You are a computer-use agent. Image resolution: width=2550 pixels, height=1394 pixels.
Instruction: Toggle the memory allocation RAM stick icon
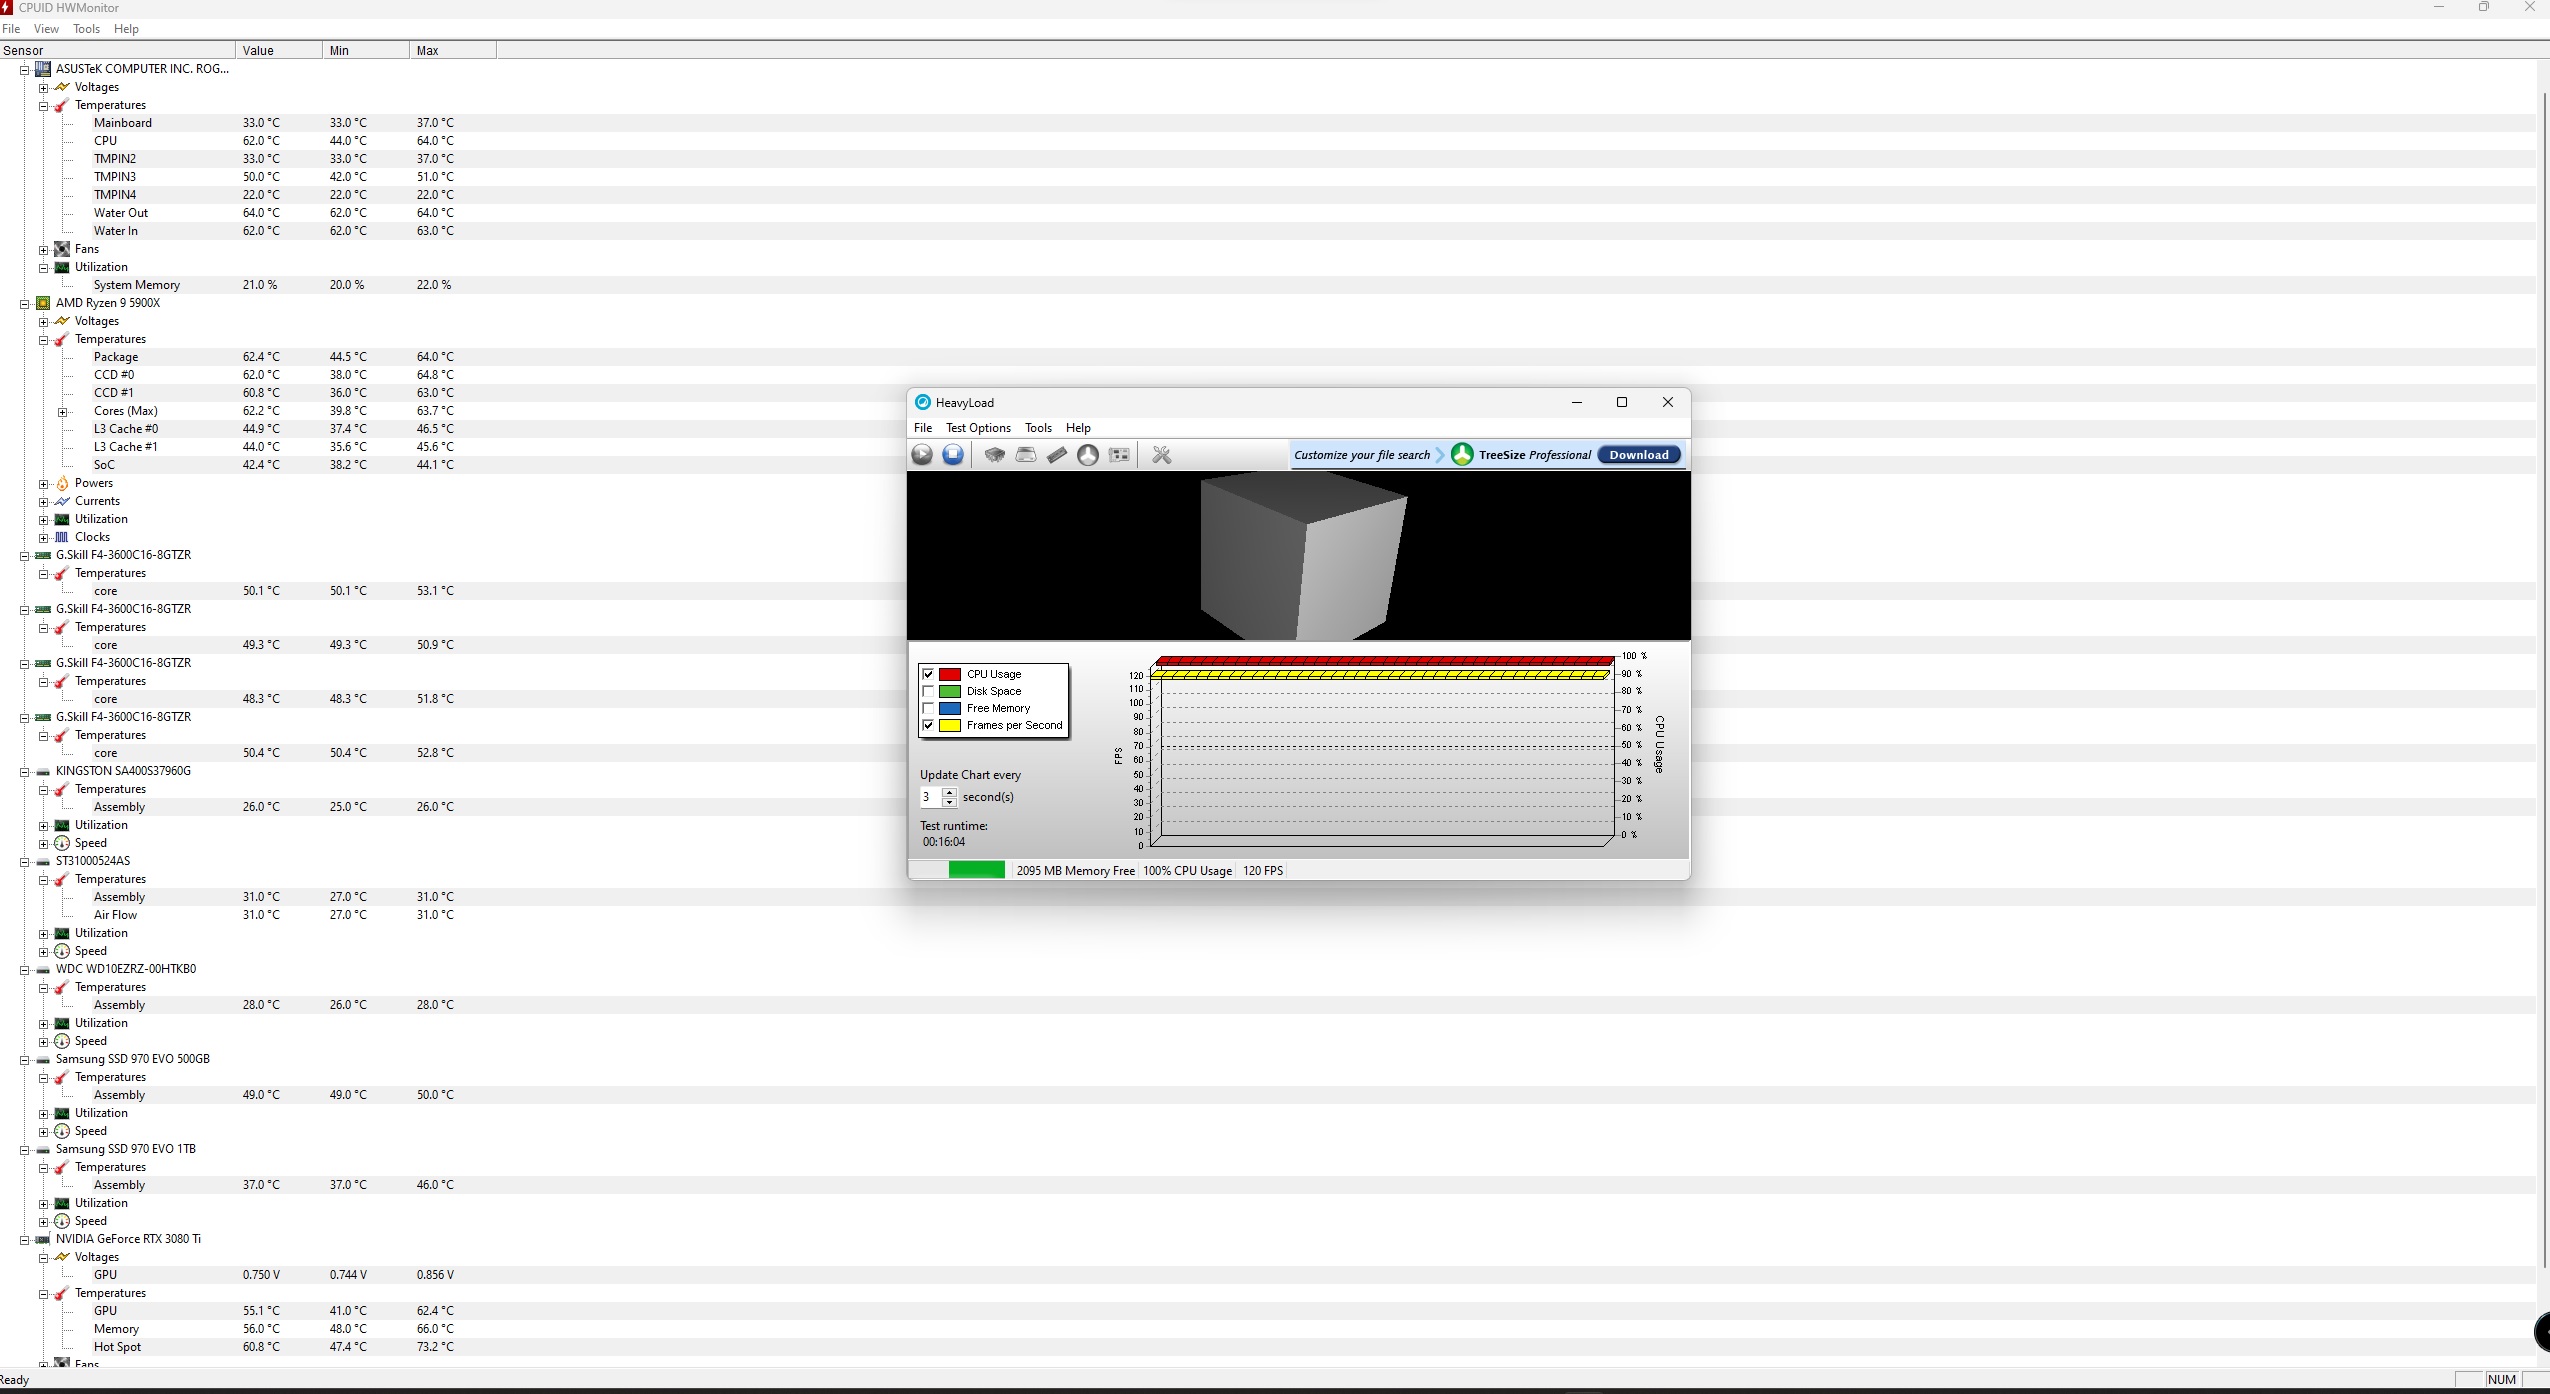[1057, 455]
